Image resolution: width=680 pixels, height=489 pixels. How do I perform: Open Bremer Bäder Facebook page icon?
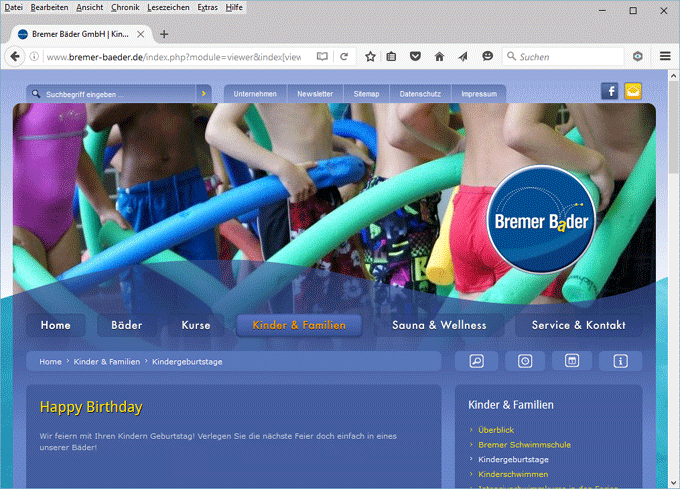pyautogui.click(x=609, y=91)
